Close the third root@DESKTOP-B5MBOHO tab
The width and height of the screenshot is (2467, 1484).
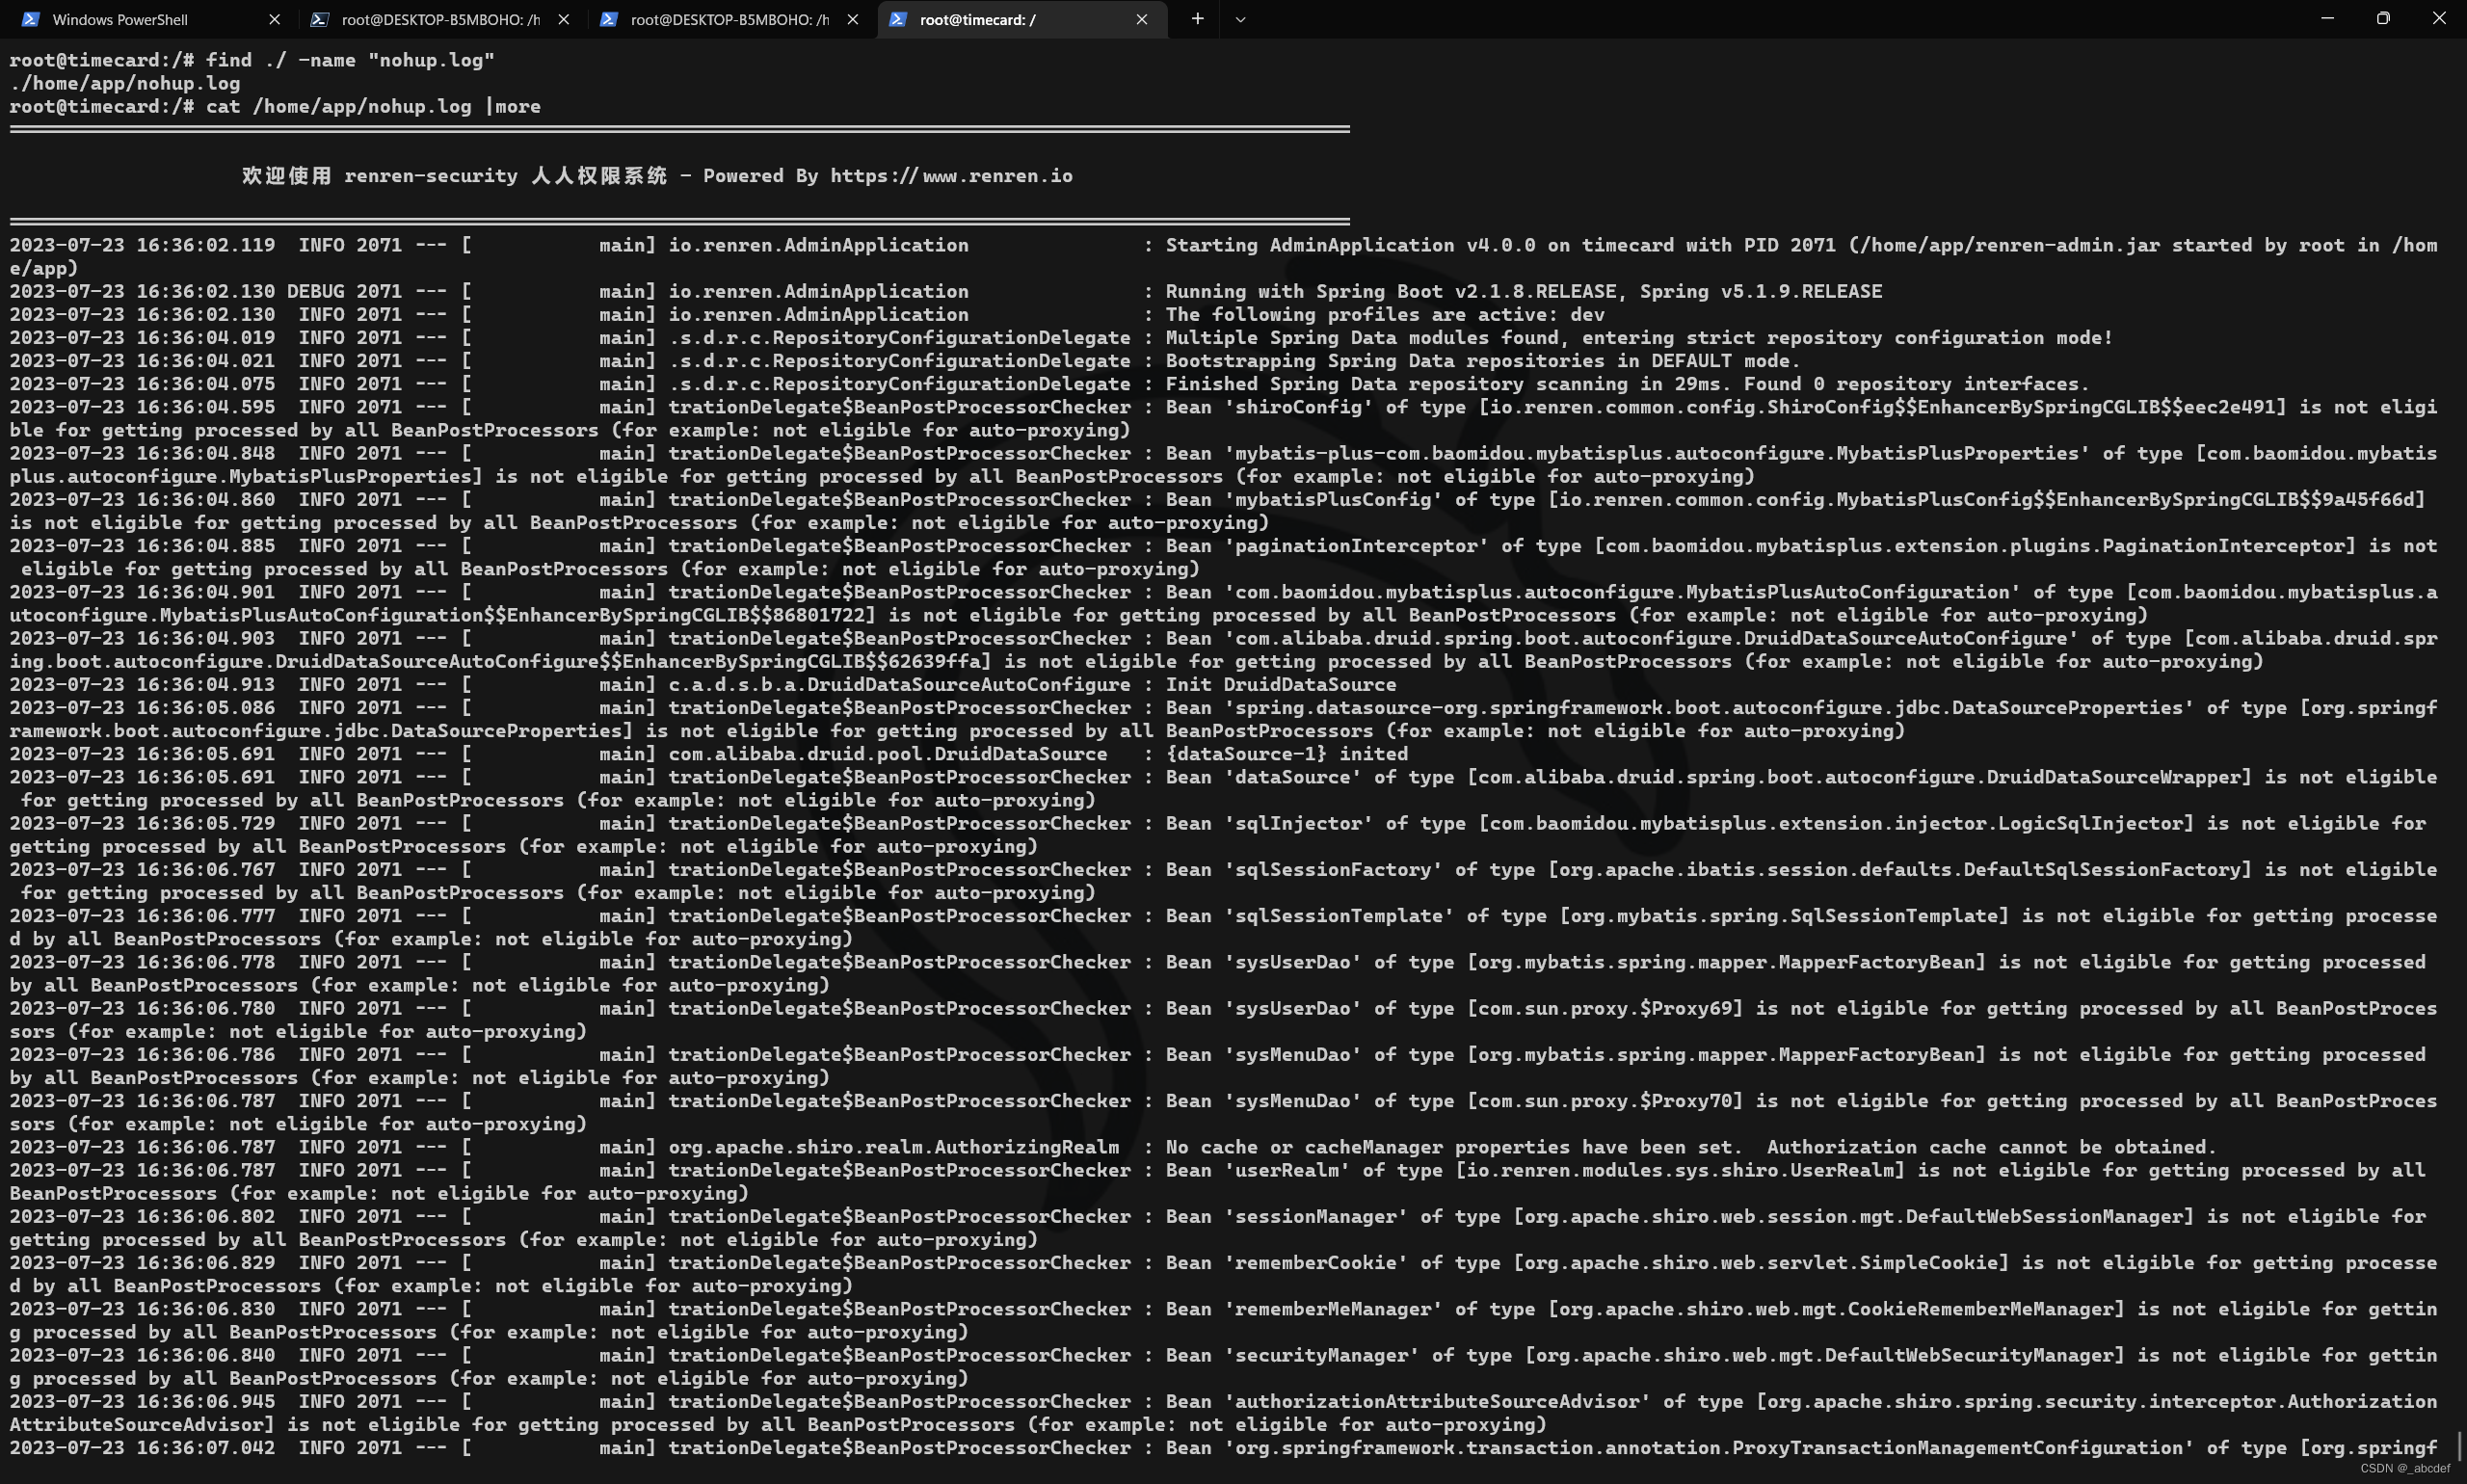[852, 19]
